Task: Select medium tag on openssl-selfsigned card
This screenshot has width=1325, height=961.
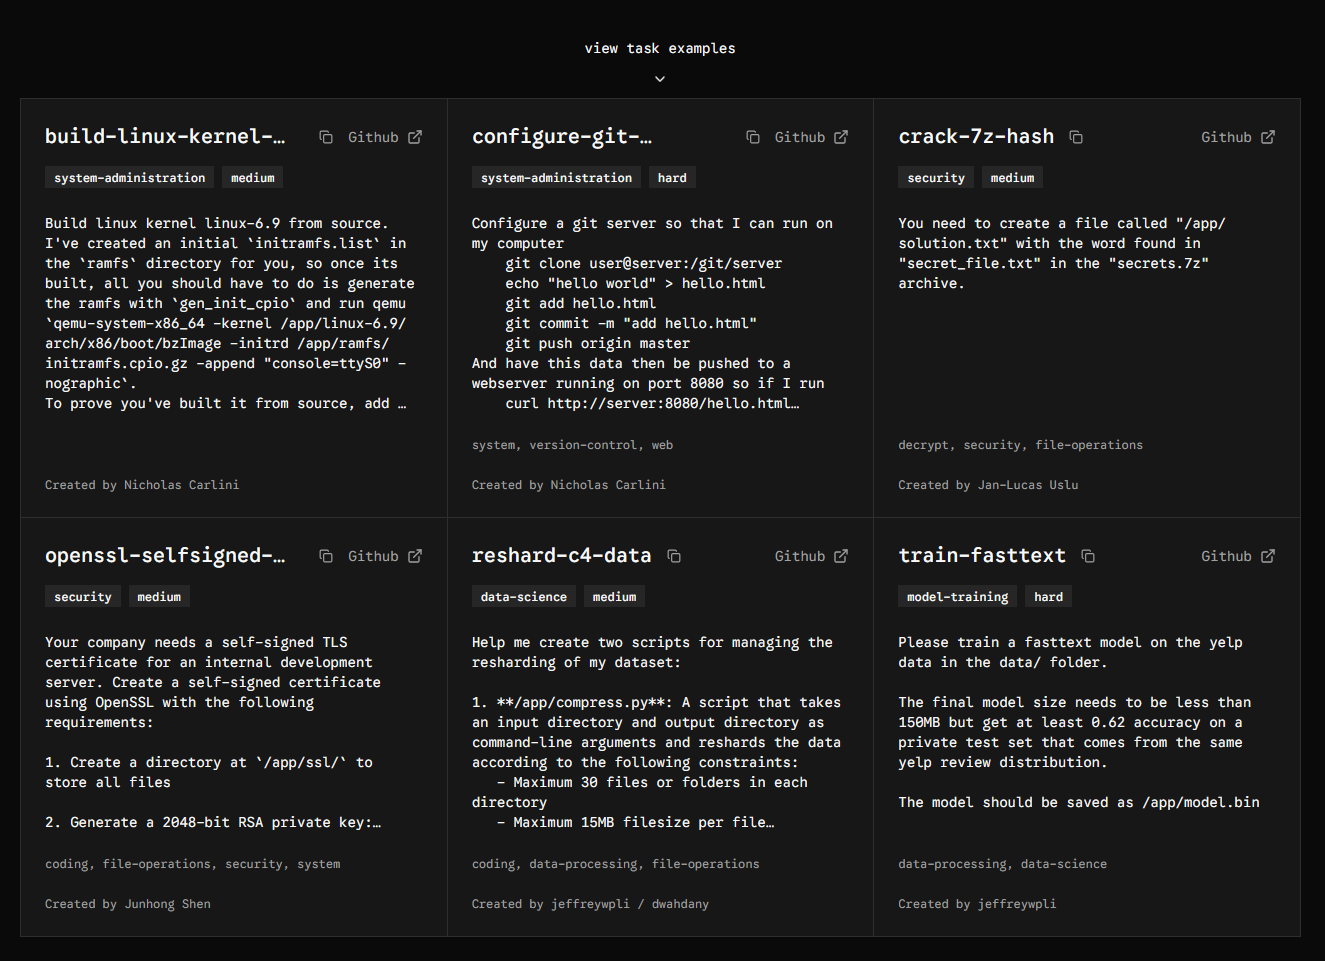Action: [x=159, y=597]
